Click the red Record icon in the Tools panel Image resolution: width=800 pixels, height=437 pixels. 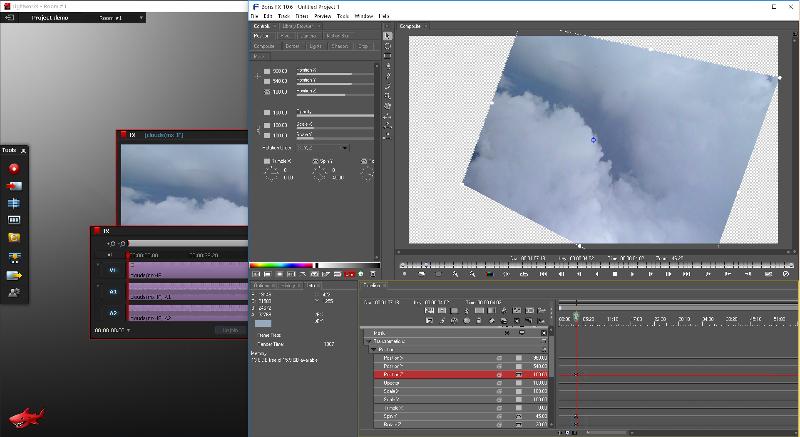pyautogui.click(x=14, y=168)
